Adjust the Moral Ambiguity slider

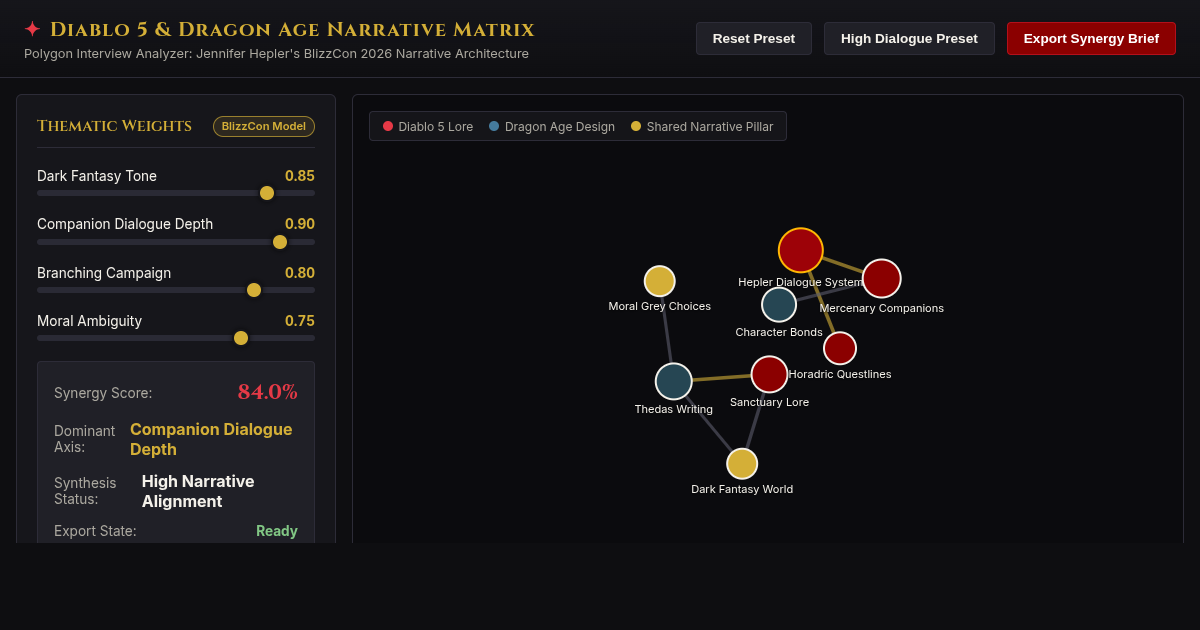tap(176, 338)
